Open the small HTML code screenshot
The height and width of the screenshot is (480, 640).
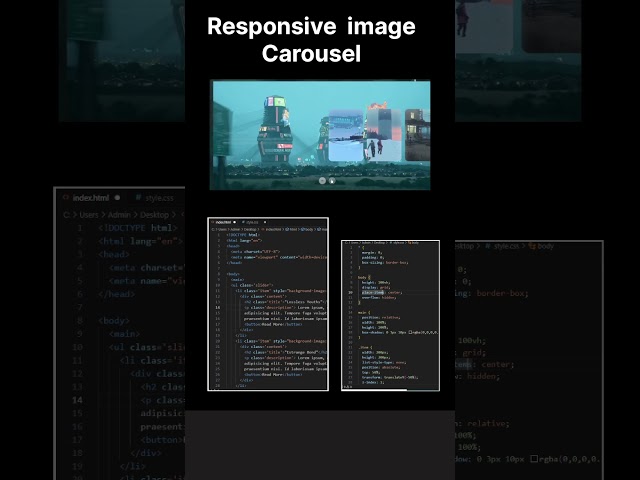click(x=268, y=304)
